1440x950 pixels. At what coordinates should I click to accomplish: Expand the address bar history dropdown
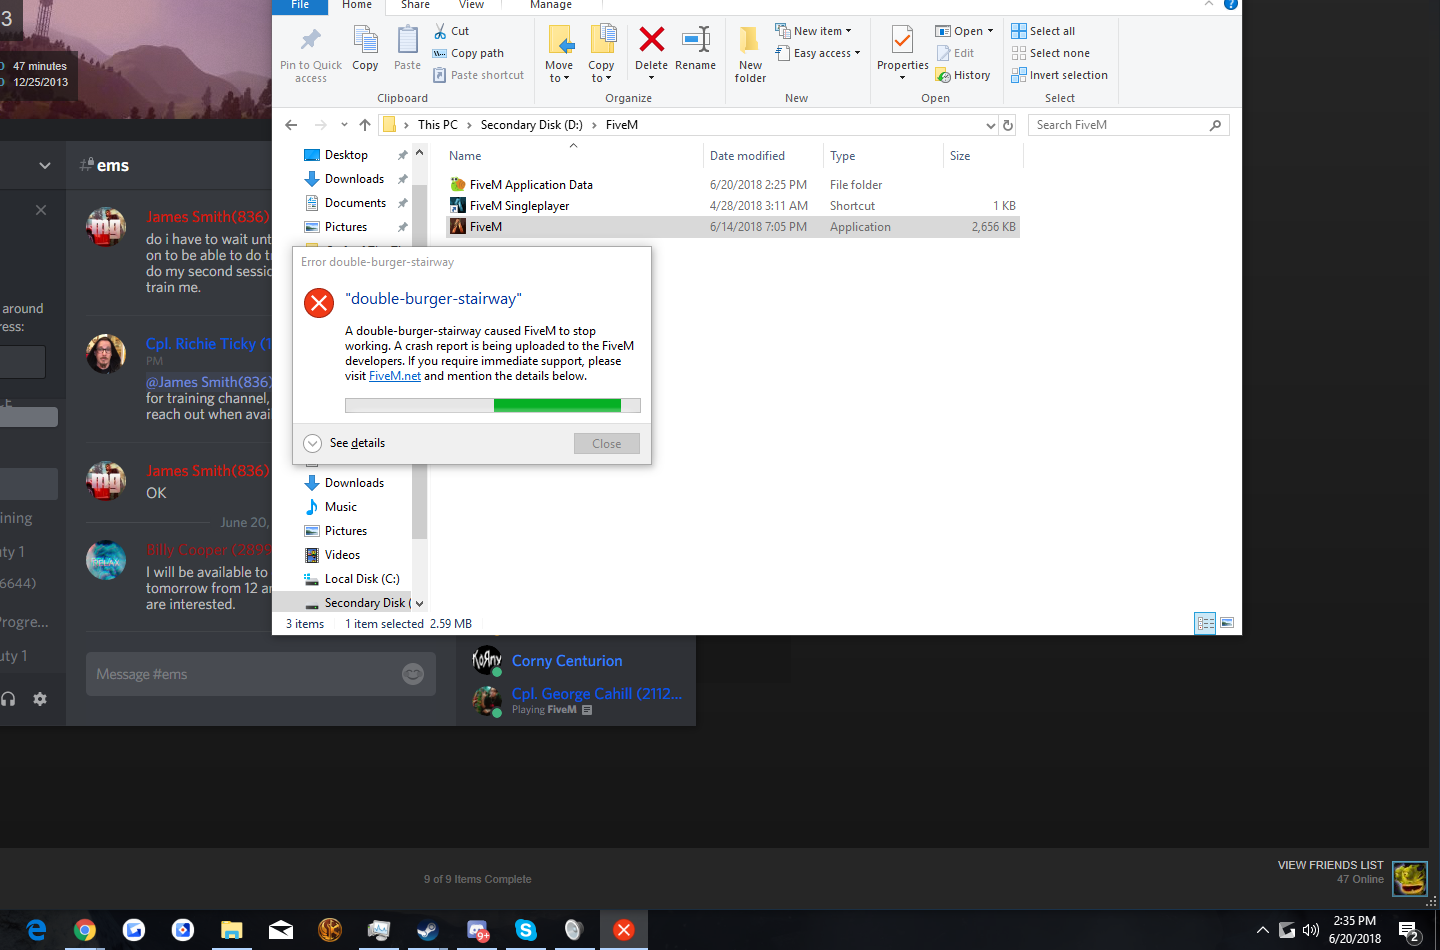click(x=991, y=125)
